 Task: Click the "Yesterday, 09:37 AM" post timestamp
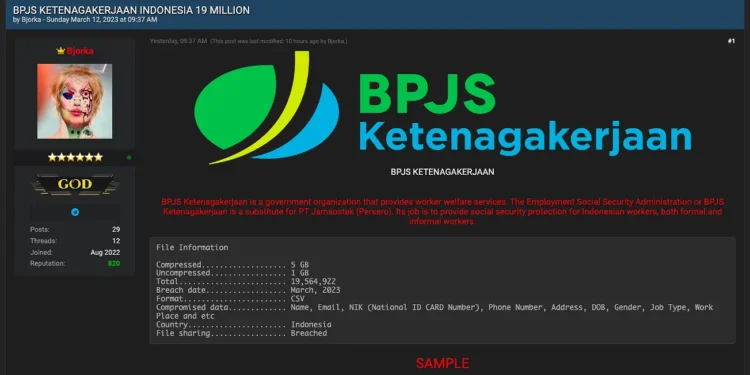click(178, 41)
